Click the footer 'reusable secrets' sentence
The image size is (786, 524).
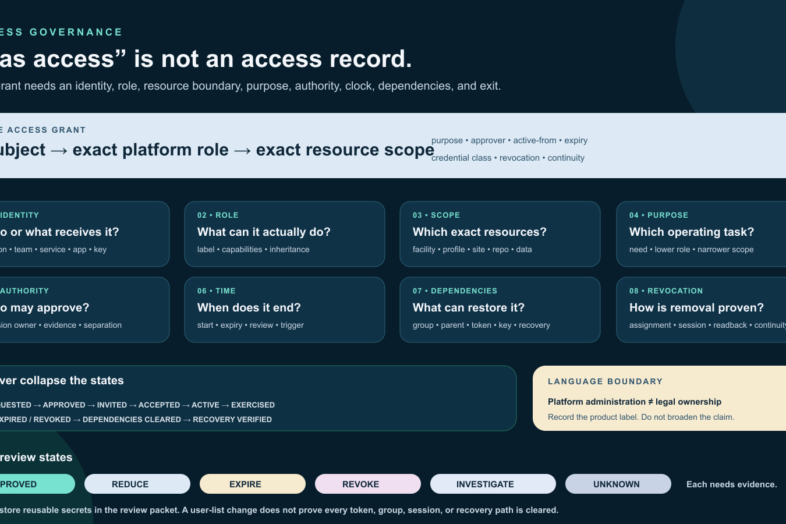pos(279,510)
